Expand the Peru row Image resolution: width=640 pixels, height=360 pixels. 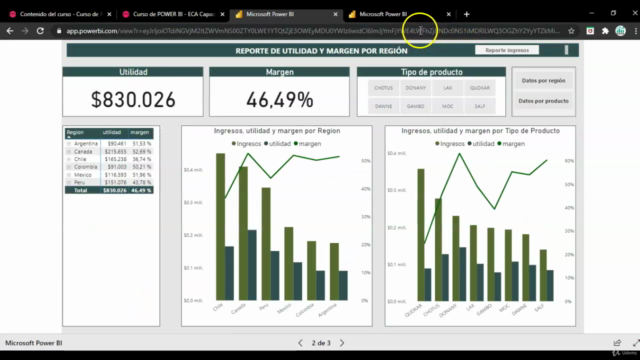(x=69, y=182)
